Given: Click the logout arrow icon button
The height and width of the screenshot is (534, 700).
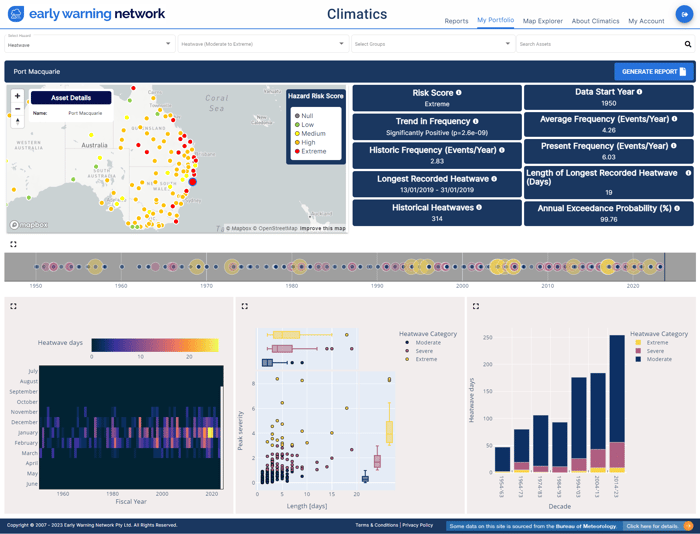Looking at the screenshot, I should 684,14.
